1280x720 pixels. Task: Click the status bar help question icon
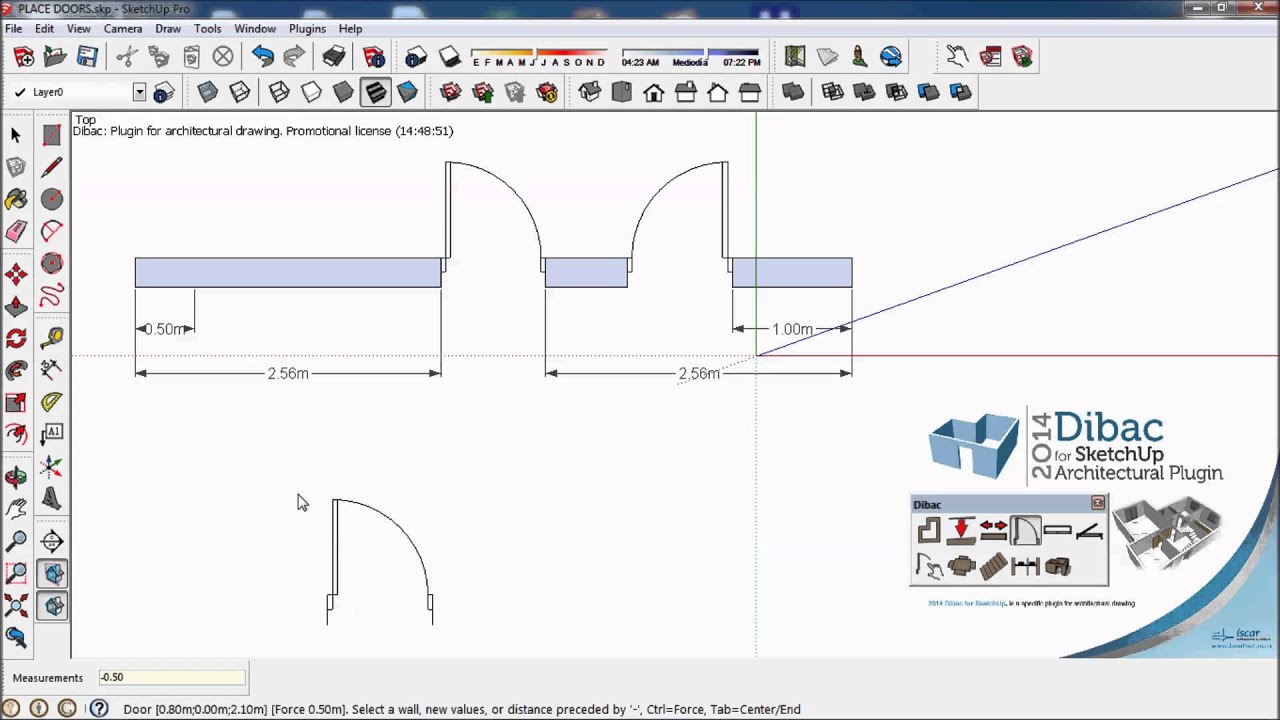[99, 708]
